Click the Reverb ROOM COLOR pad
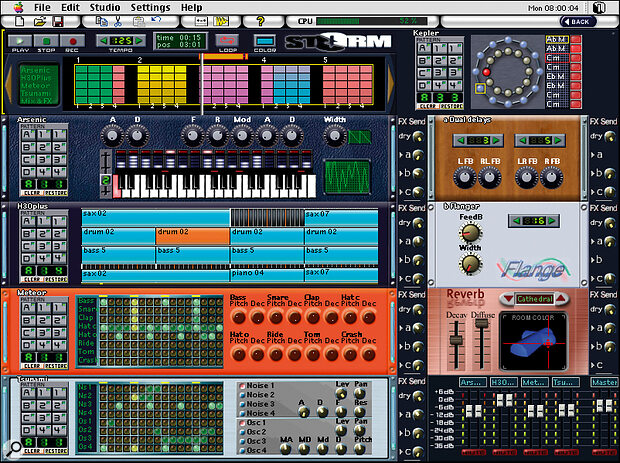 click(533, 342)
